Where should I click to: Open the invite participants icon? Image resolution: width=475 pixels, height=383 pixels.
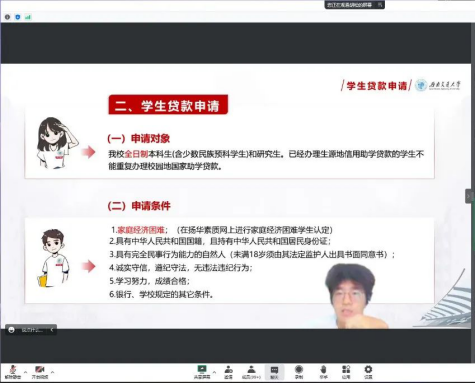(228, 372)
